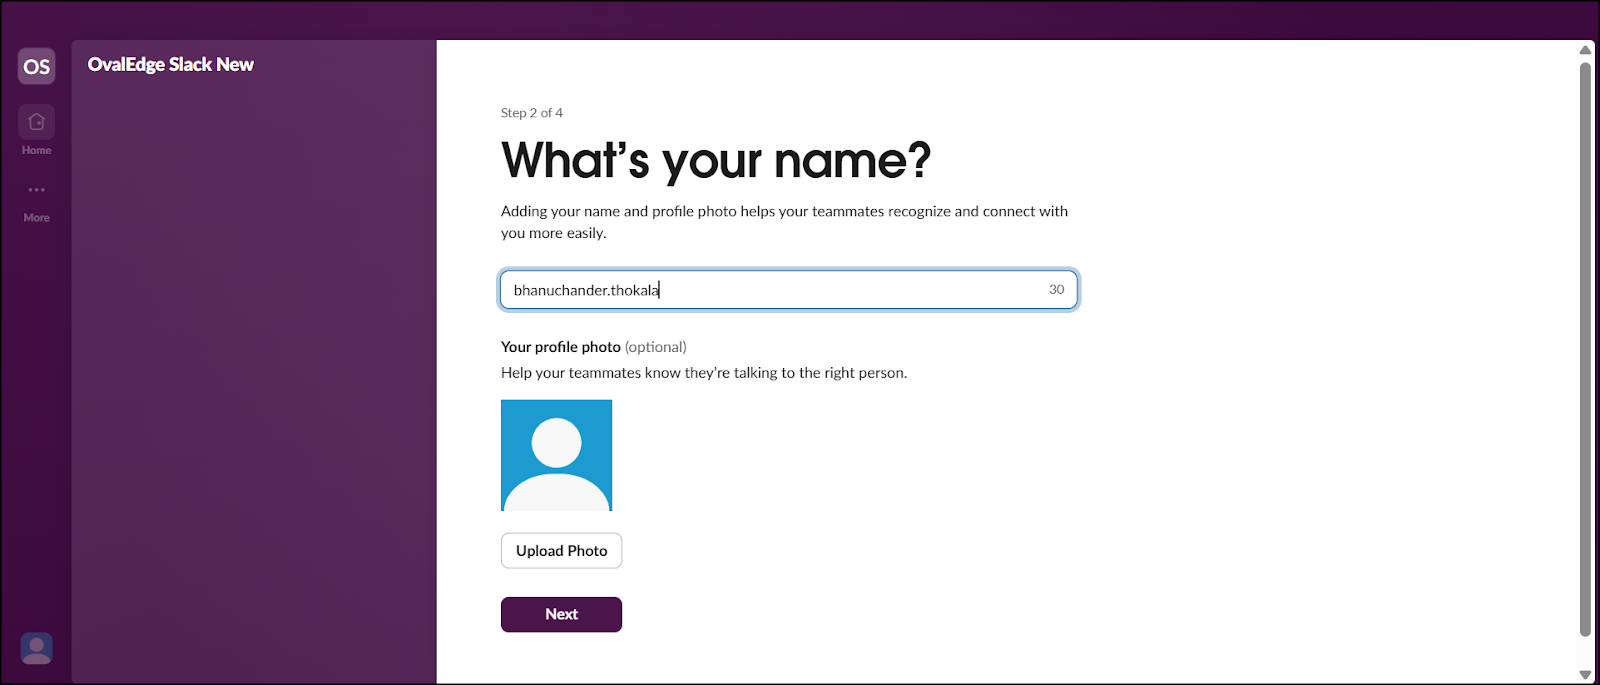The image size is (1600, 685).
Task: Click the More label in the sidebar
Action: [37, 218]
